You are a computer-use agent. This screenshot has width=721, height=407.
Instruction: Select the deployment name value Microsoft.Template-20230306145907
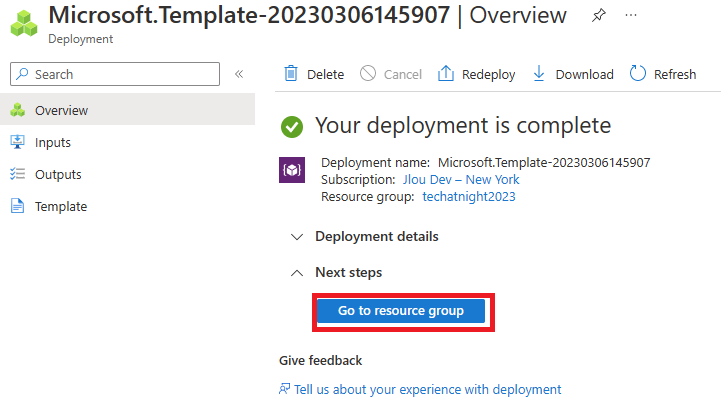[544, 162]
